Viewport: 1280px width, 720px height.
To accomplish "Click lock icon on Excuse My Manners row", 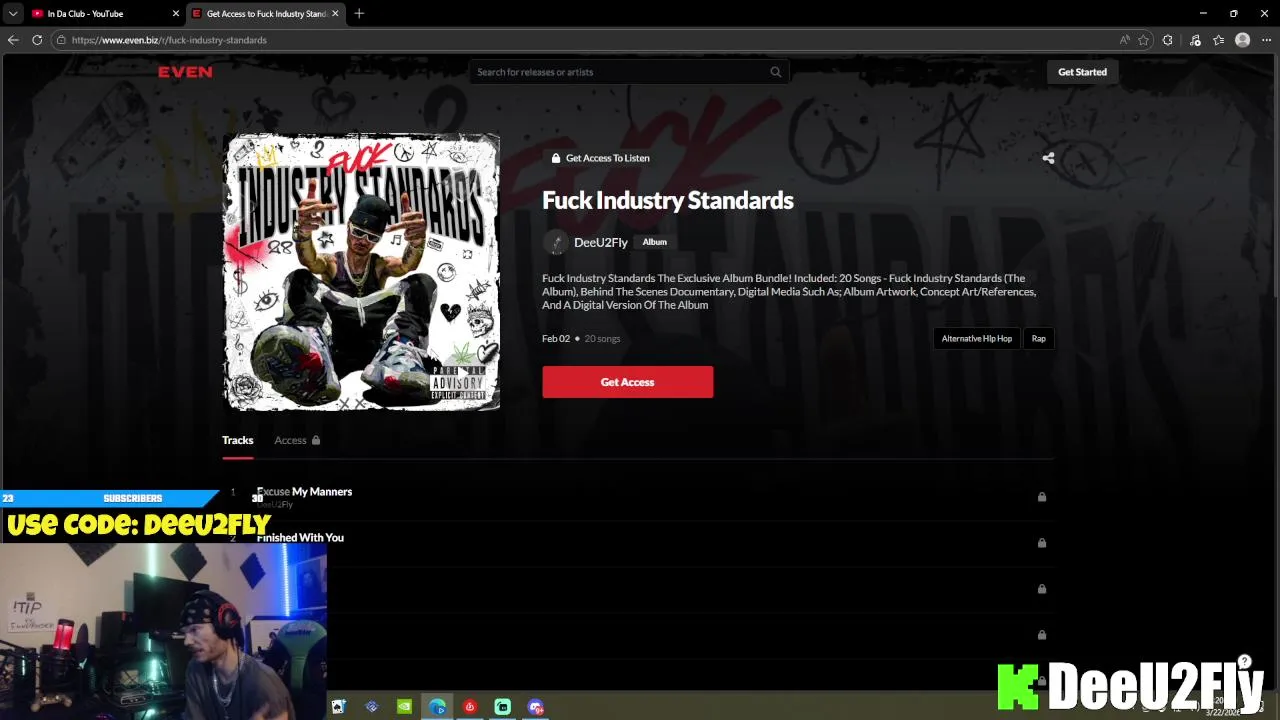I will [x=1042, y=497].
